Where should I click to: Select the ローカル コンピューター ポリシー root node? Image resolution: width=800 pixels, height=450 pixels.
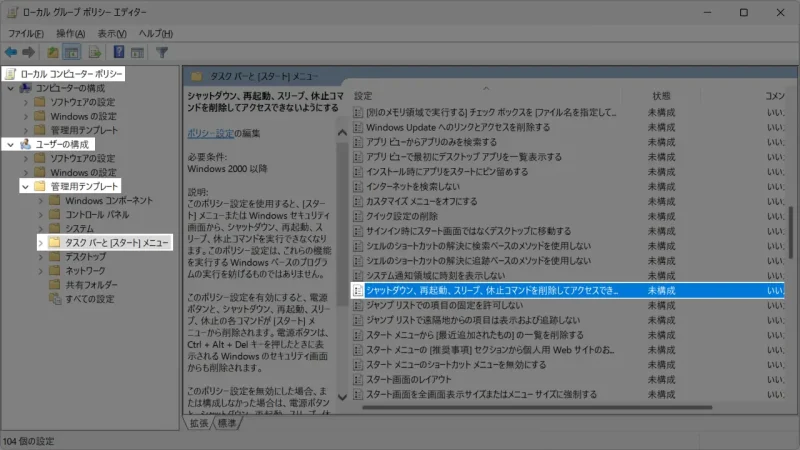pyautogui.click(x=70, y=74)
